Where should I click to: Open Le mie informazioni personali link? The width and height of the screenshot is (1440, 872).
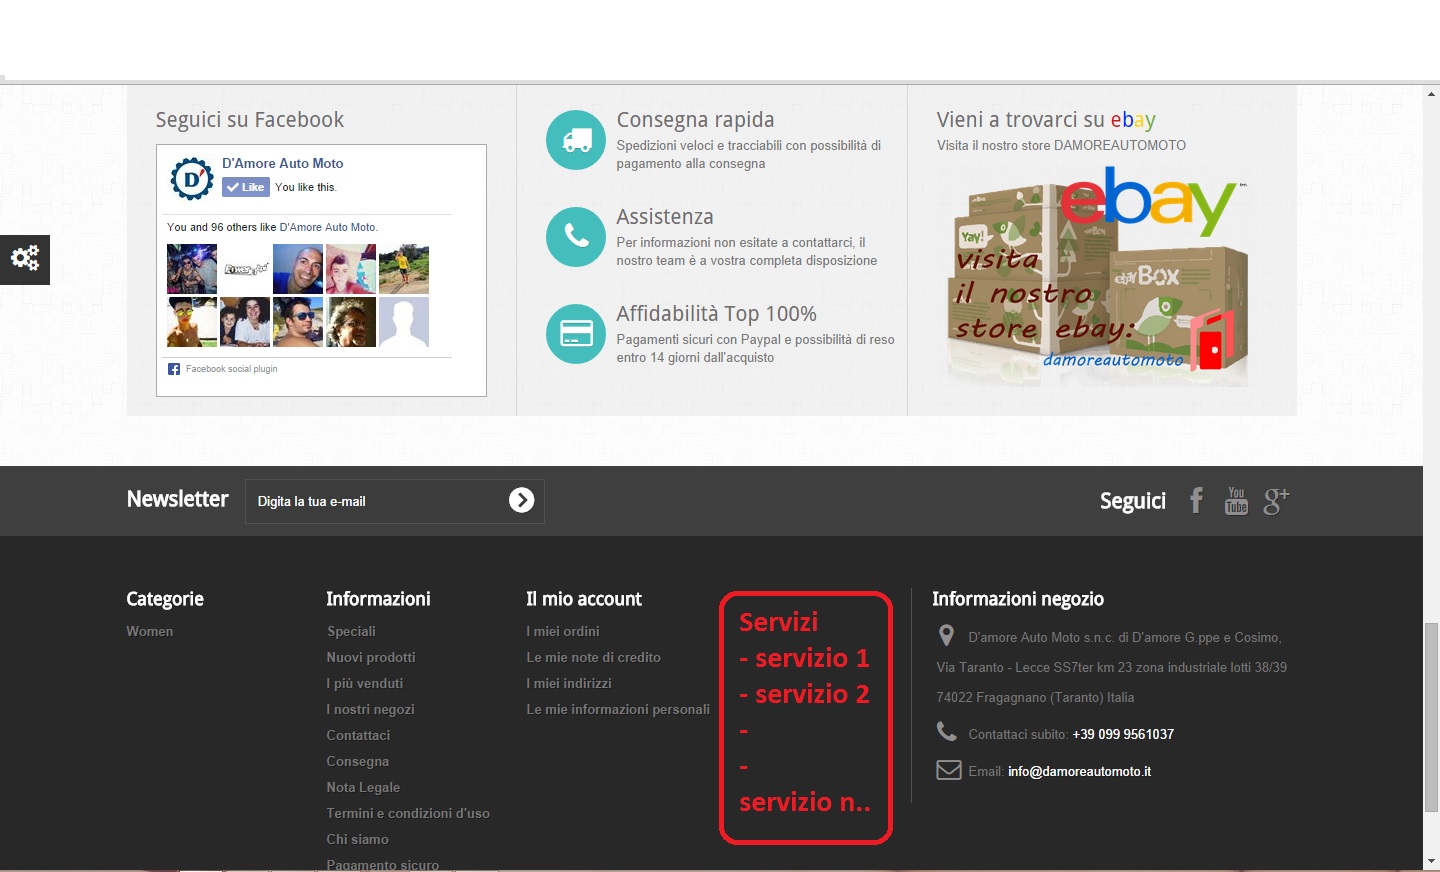(618, 709)
